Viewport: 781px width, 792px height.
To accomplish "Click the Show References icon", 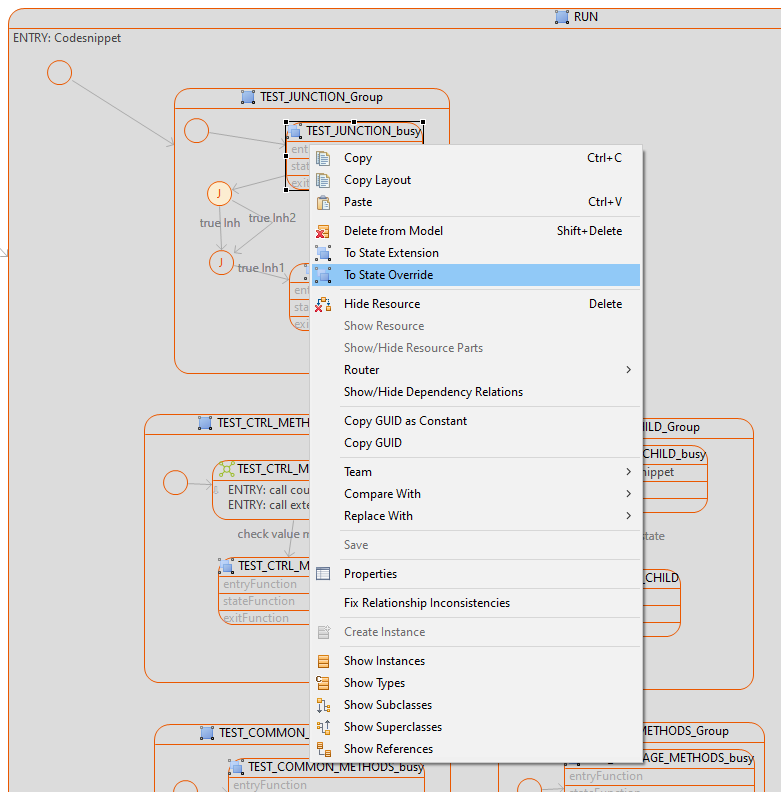I will tap(323, 749).
